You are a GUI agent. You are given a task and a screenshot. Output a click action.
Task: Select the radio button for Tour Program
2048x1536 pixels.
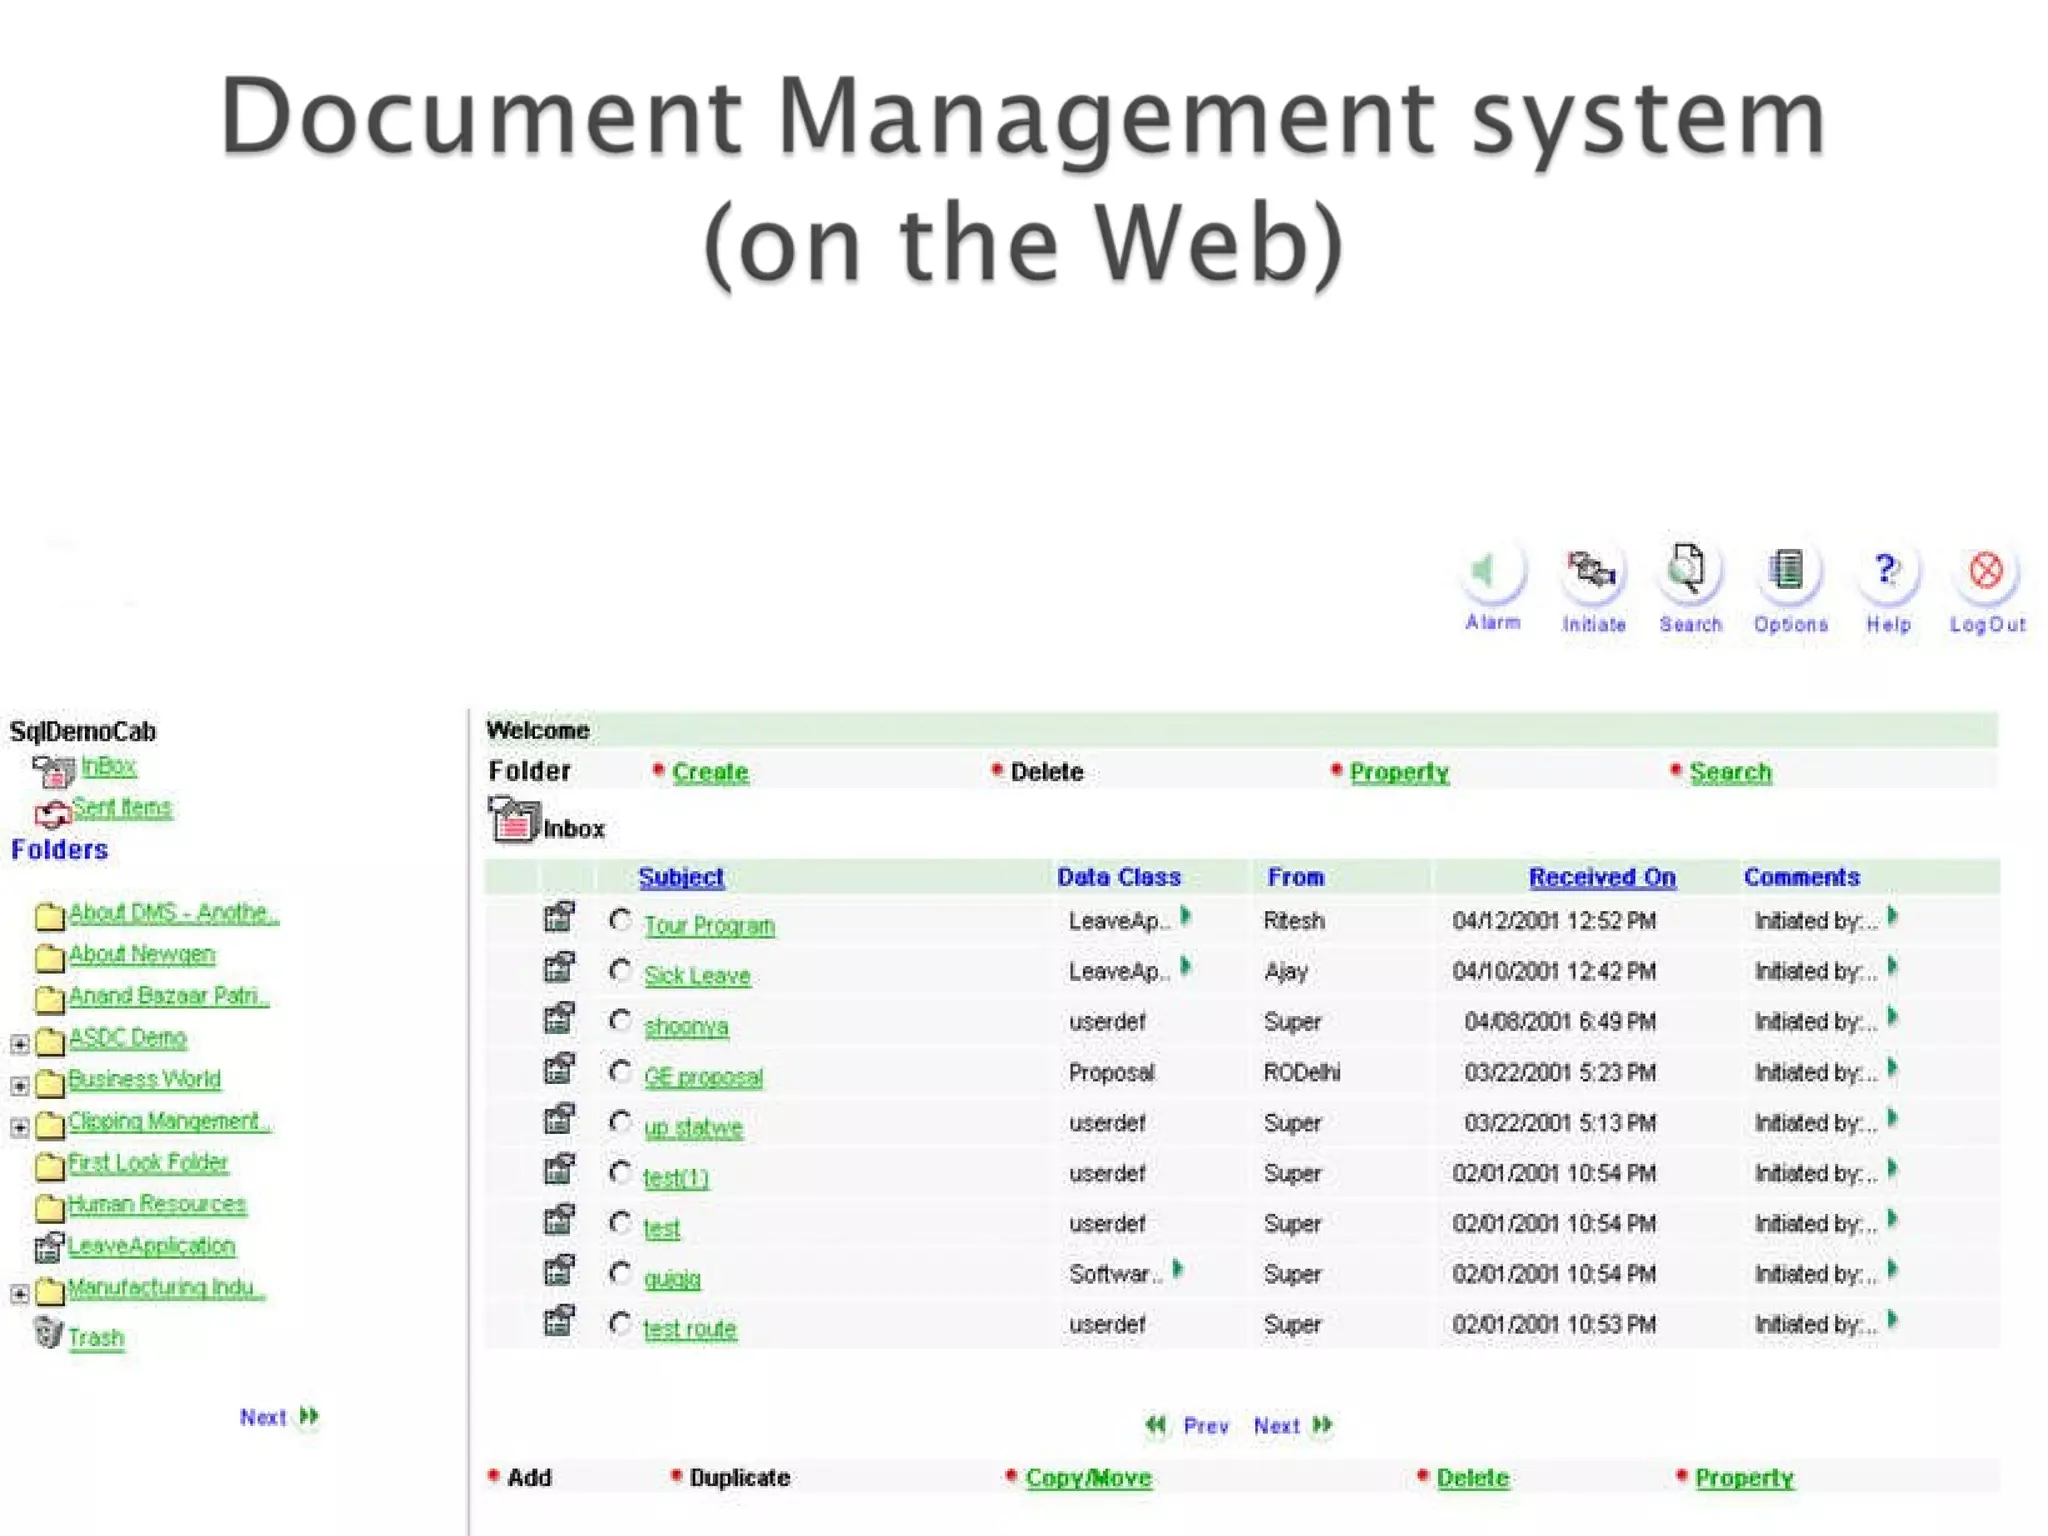[x=621, y=920]
